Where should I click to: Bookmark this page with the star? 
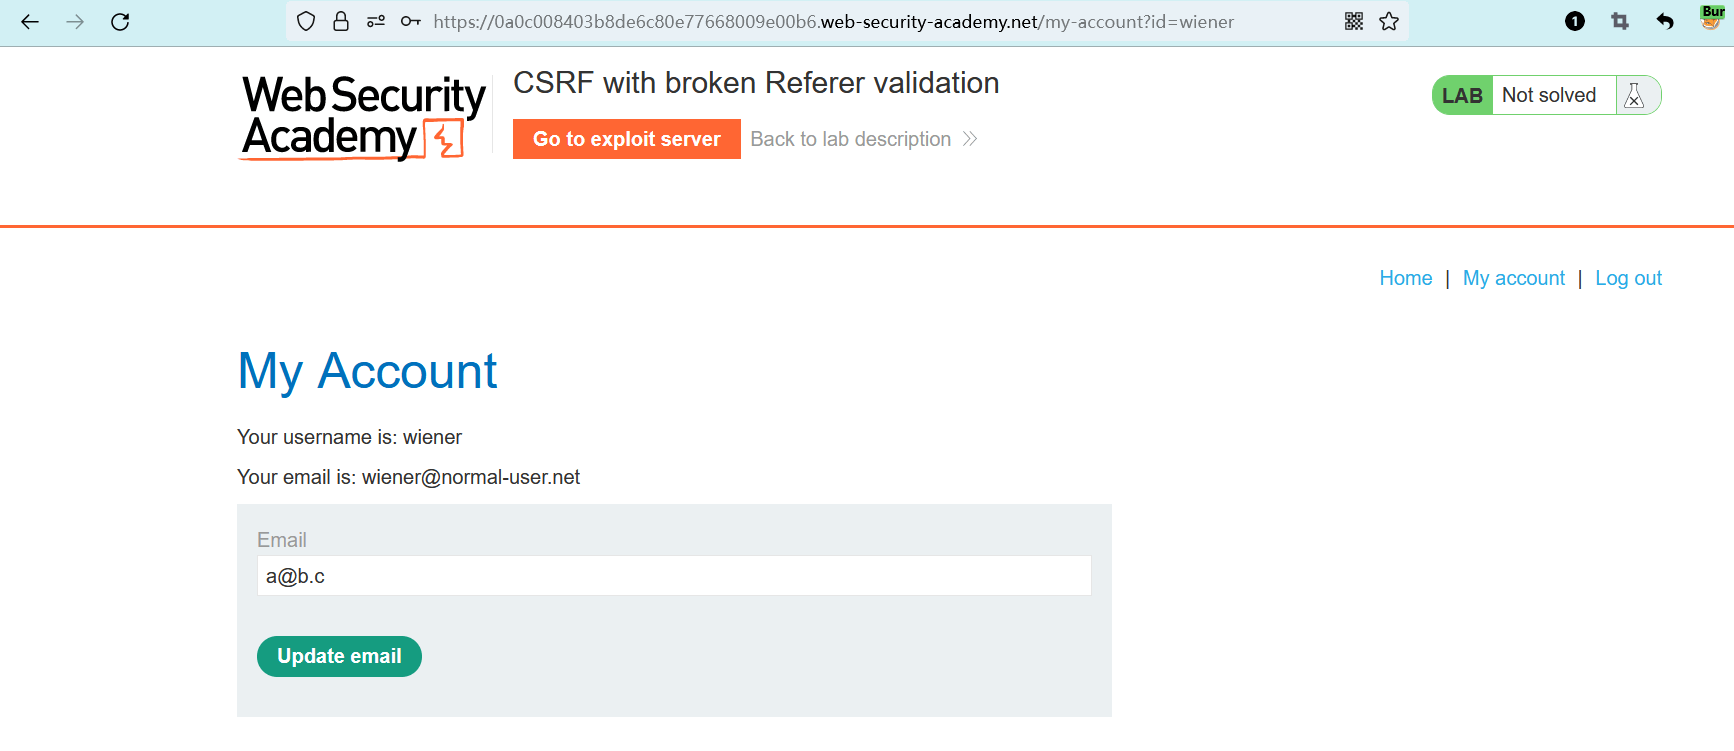[1389, 21]
